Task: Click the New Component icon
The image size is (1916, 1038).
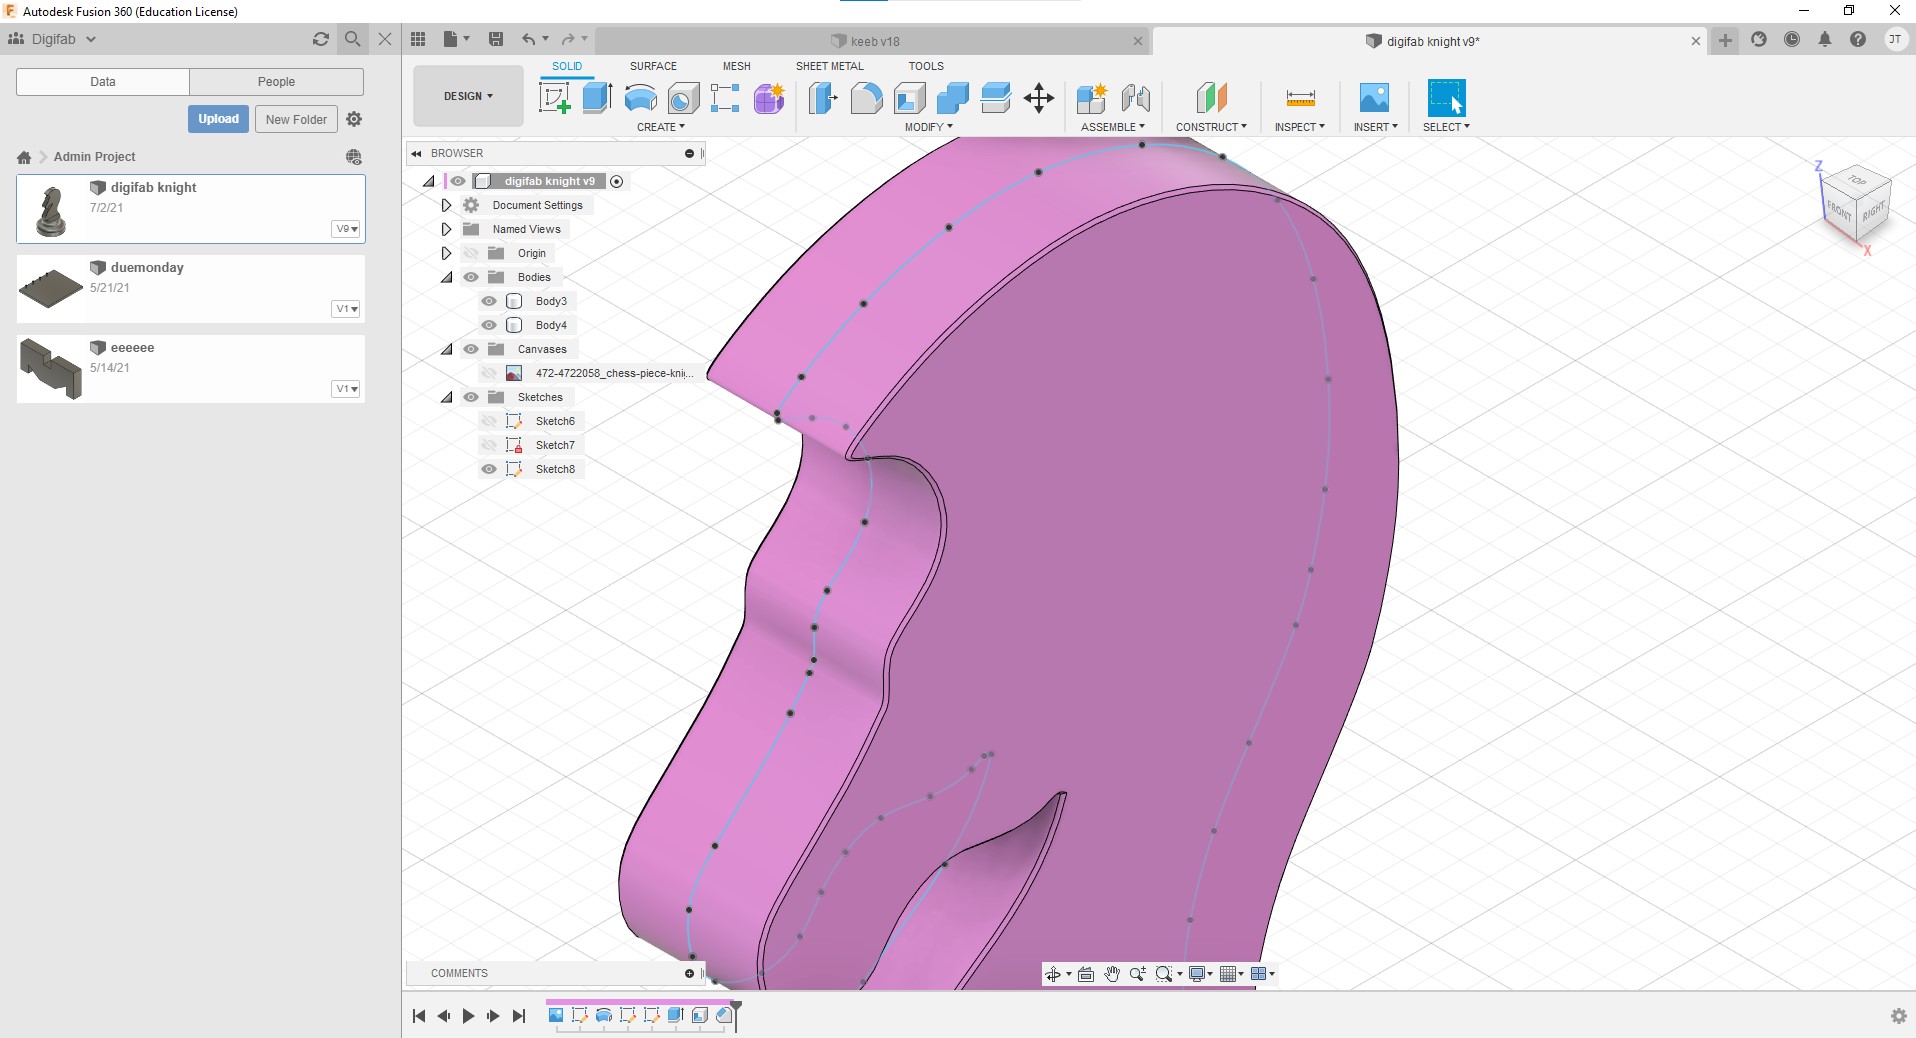Action: (1091, 98)
